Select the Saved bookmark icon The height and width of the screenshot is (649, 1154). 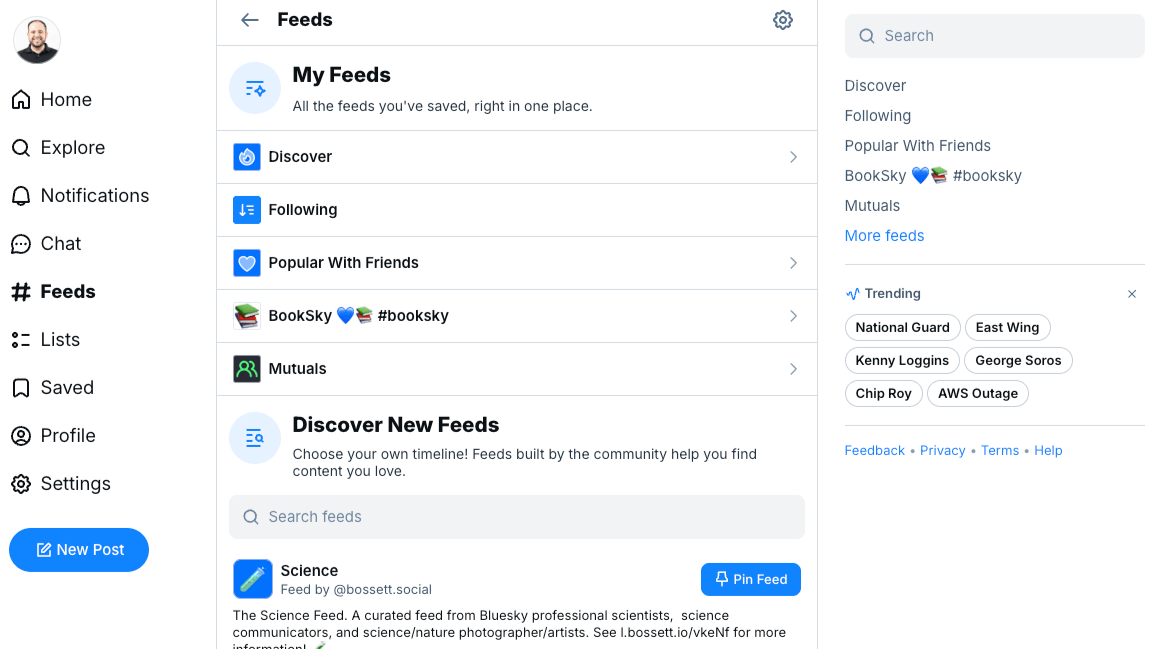21,387
